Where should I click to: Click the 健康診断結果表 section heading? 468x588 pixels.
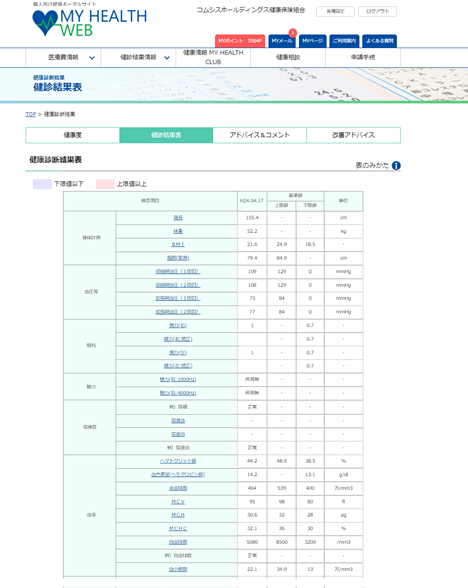point(56,160)
